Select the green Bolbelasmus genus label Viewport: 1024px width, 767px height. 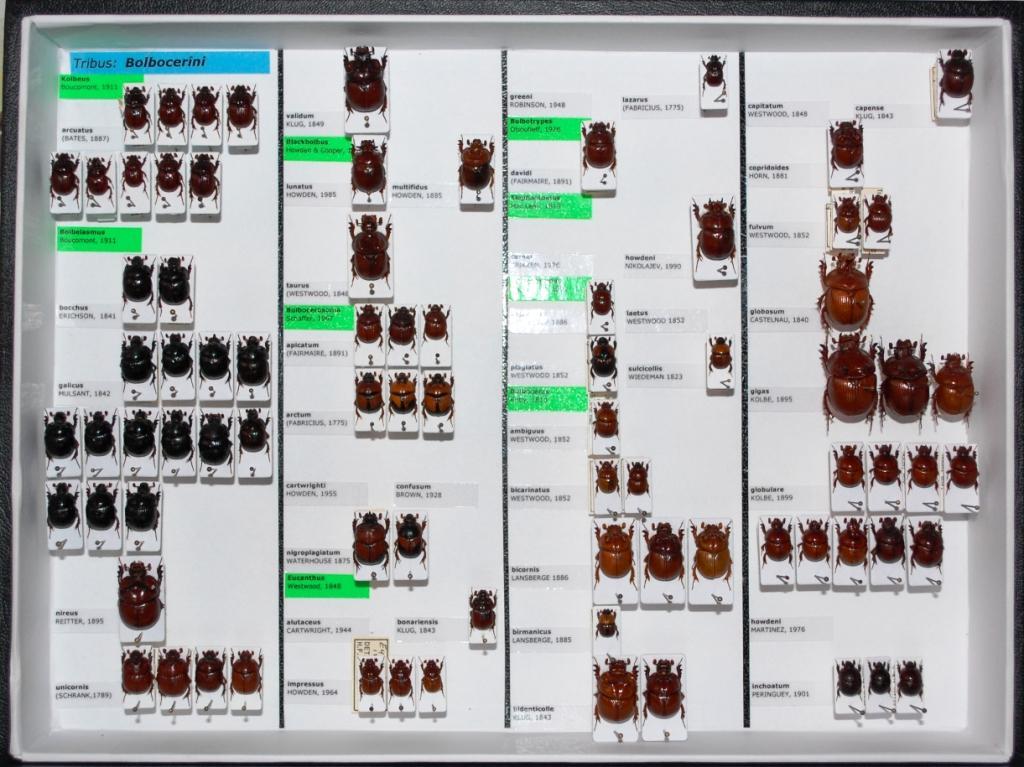[99, 238]
